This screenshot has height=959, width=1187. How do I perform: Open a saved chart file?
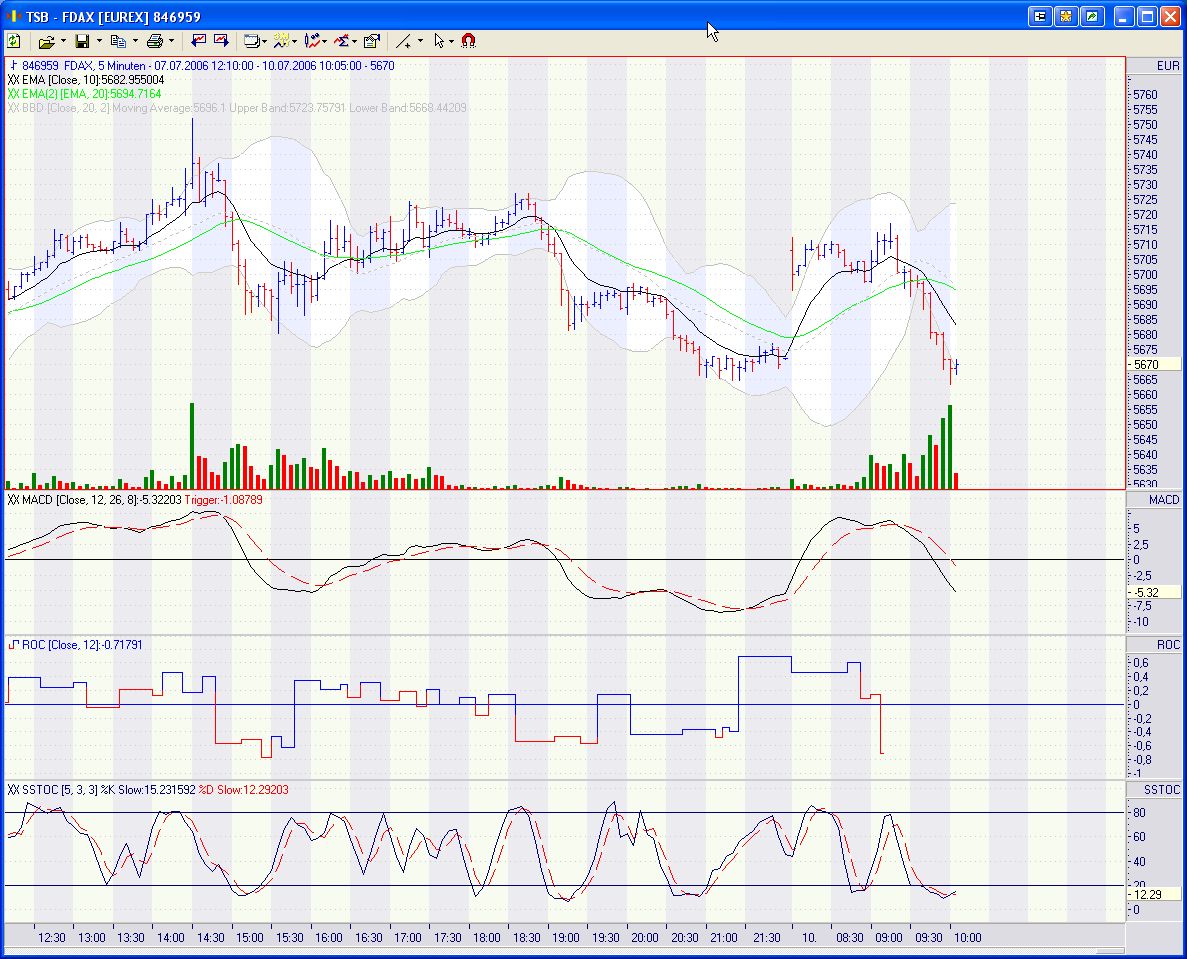click(47, 41)
